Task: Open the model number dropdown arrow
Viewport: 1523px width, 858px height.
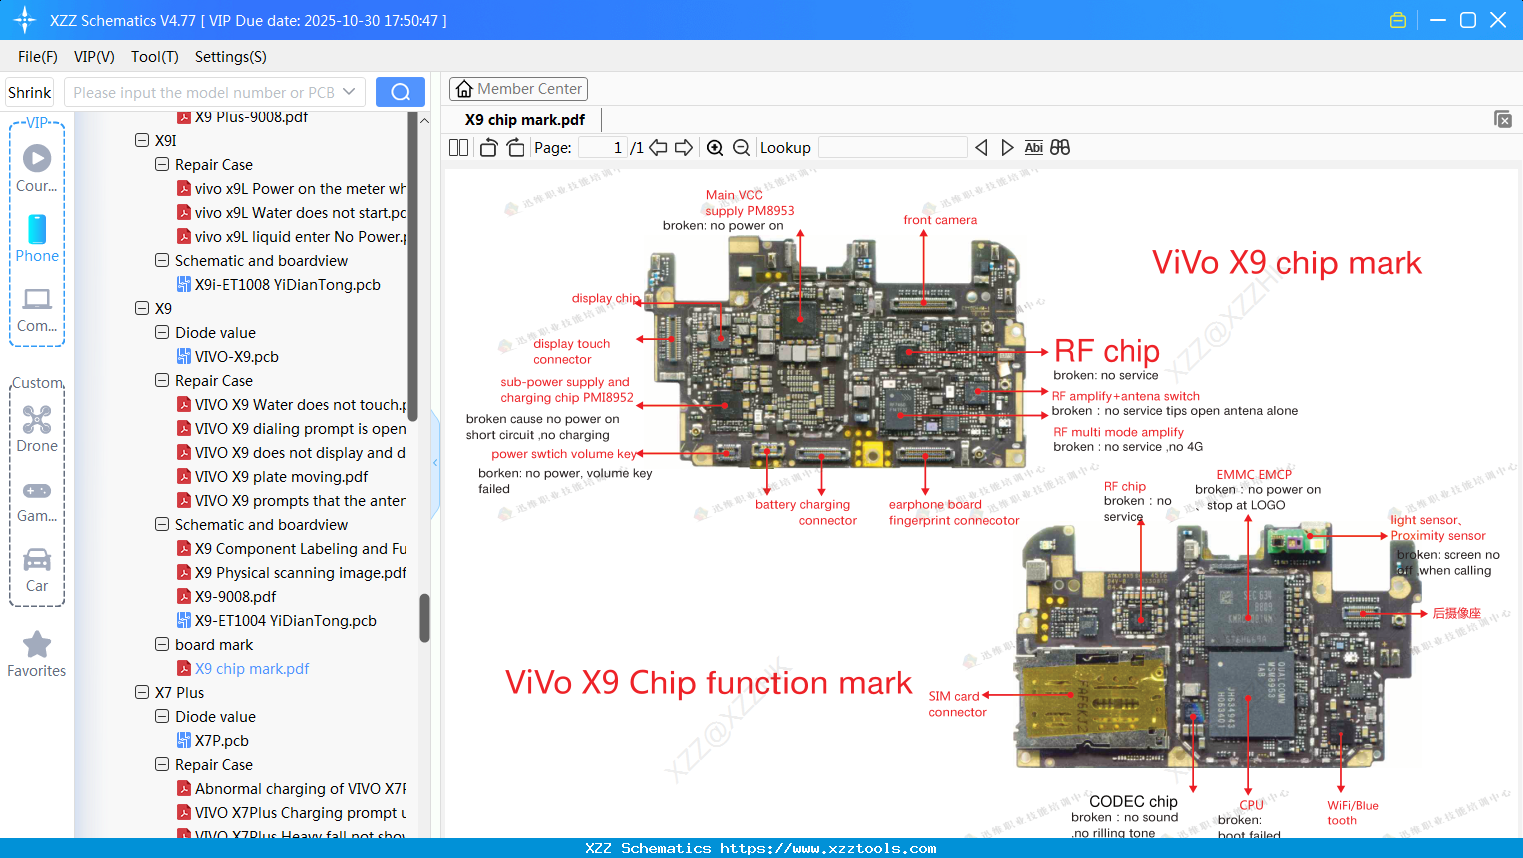Action: (x=349, y=90)
